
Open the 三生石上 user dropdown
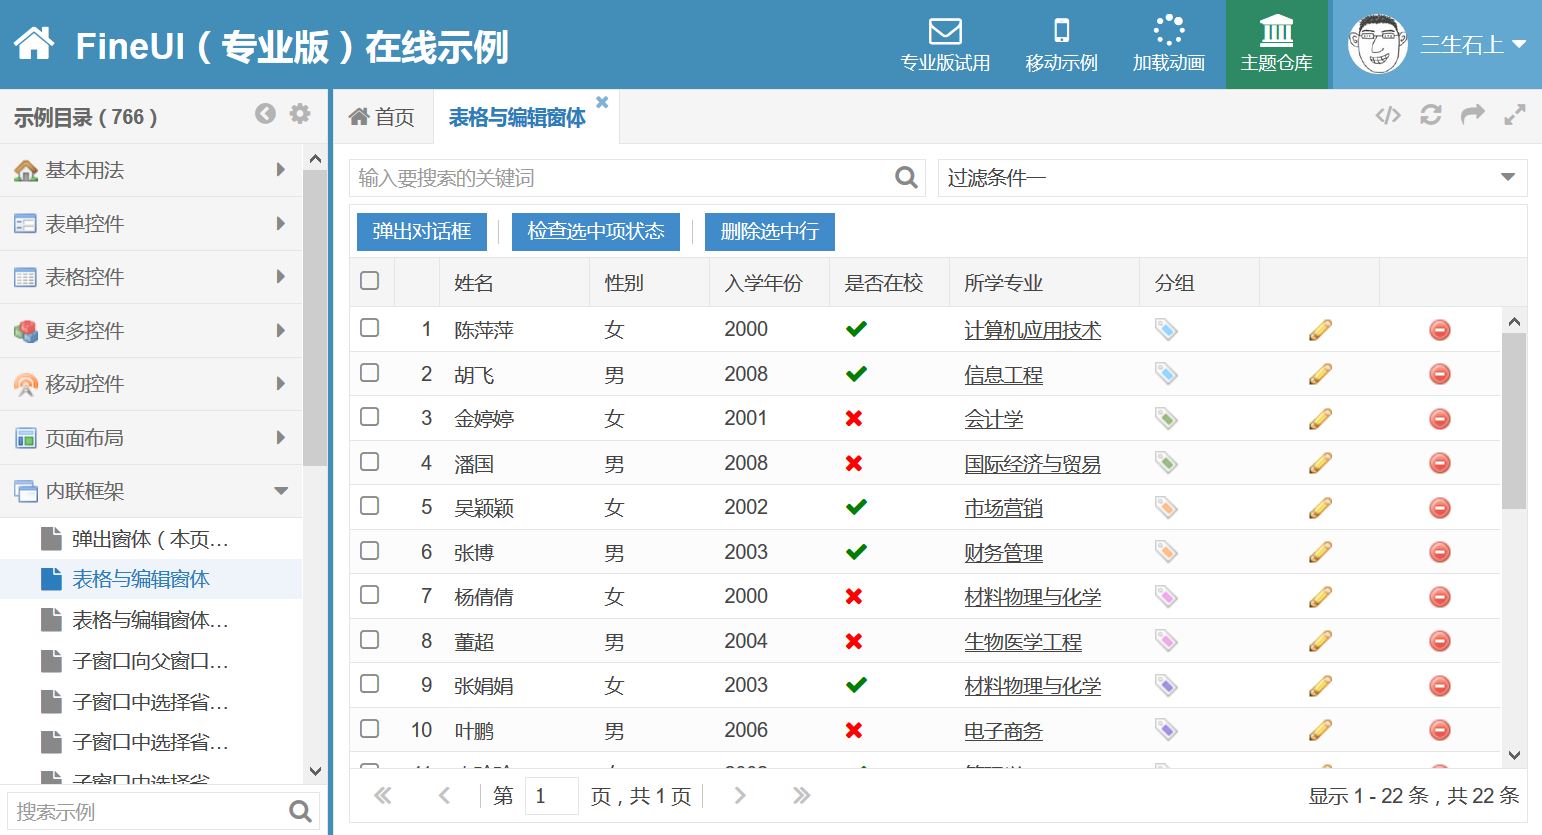[x=1472, y=45]
